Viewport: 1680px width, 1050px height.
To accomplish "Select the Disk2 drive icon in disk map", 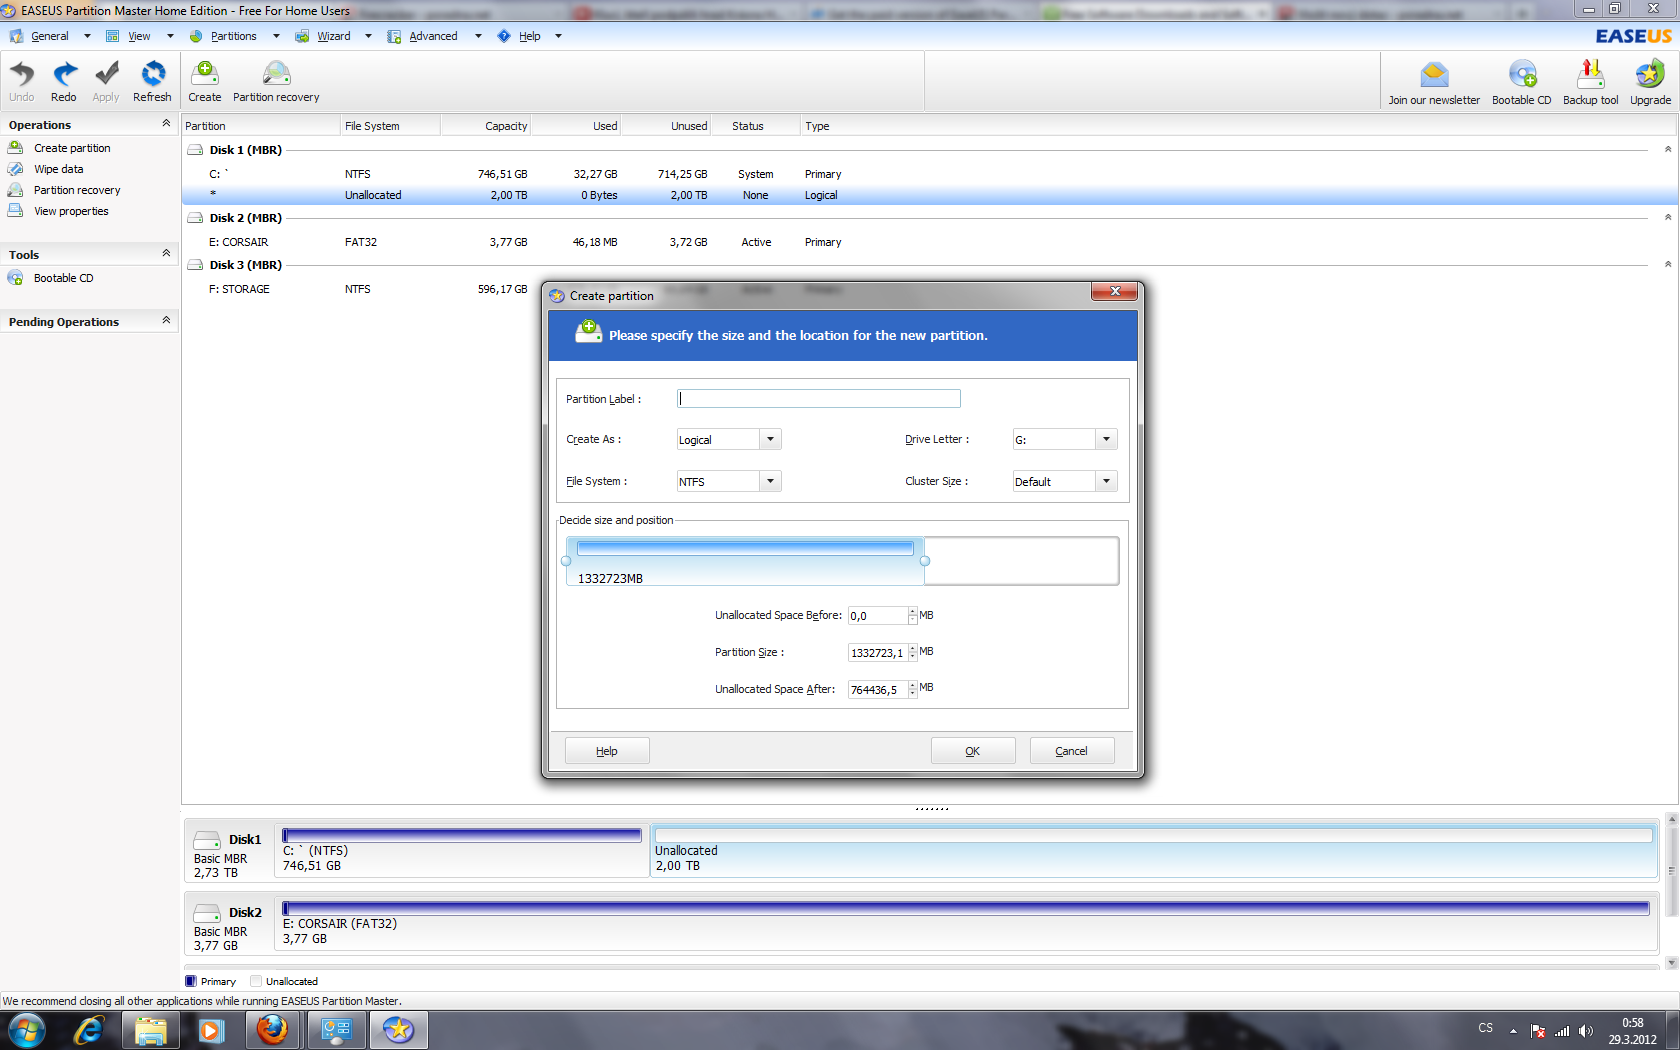I will 207,913.
